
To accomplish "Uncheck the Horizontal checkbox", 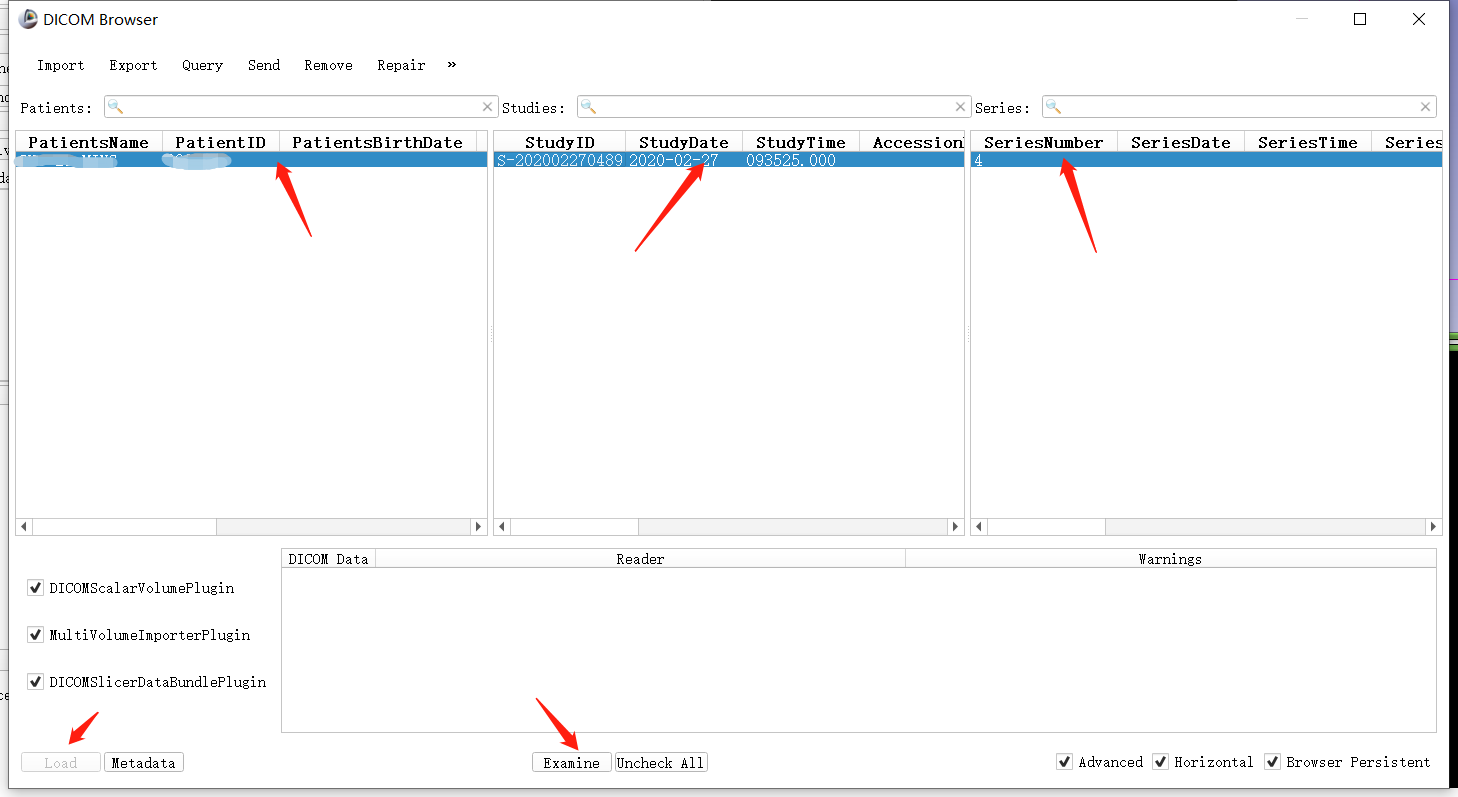I will pos(1160,762).
